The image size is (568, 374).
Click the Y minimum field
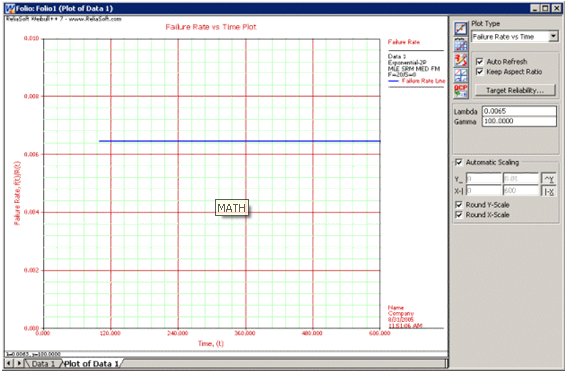pyautogui.click(x=483, y=178)
